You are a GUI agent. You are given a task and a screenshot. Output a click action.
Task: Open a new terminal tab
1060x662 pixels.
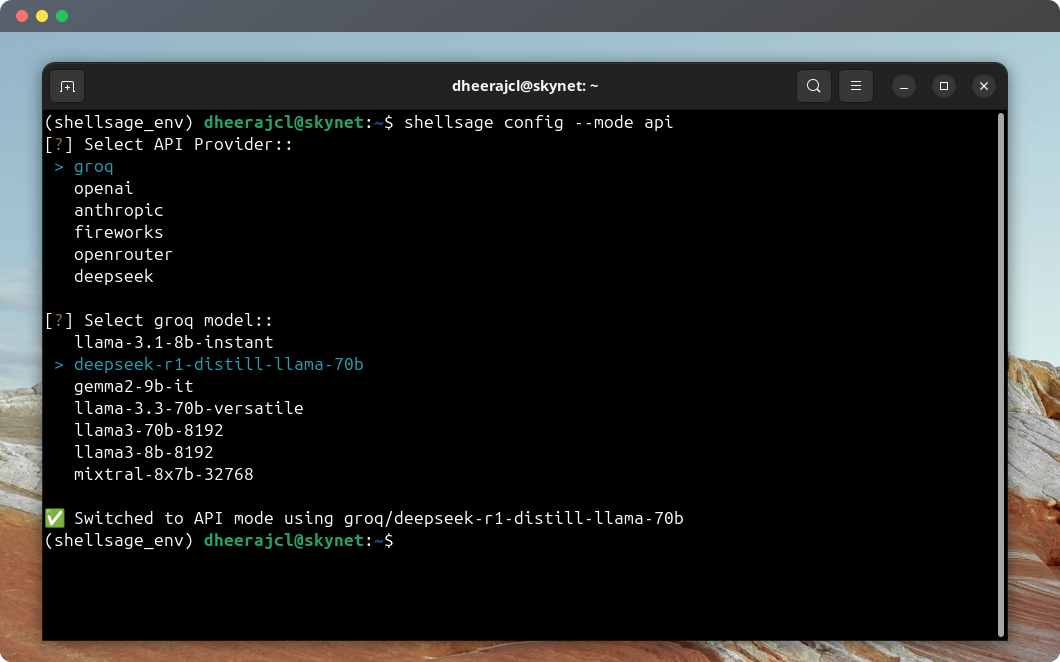click(x=67, y=87)
